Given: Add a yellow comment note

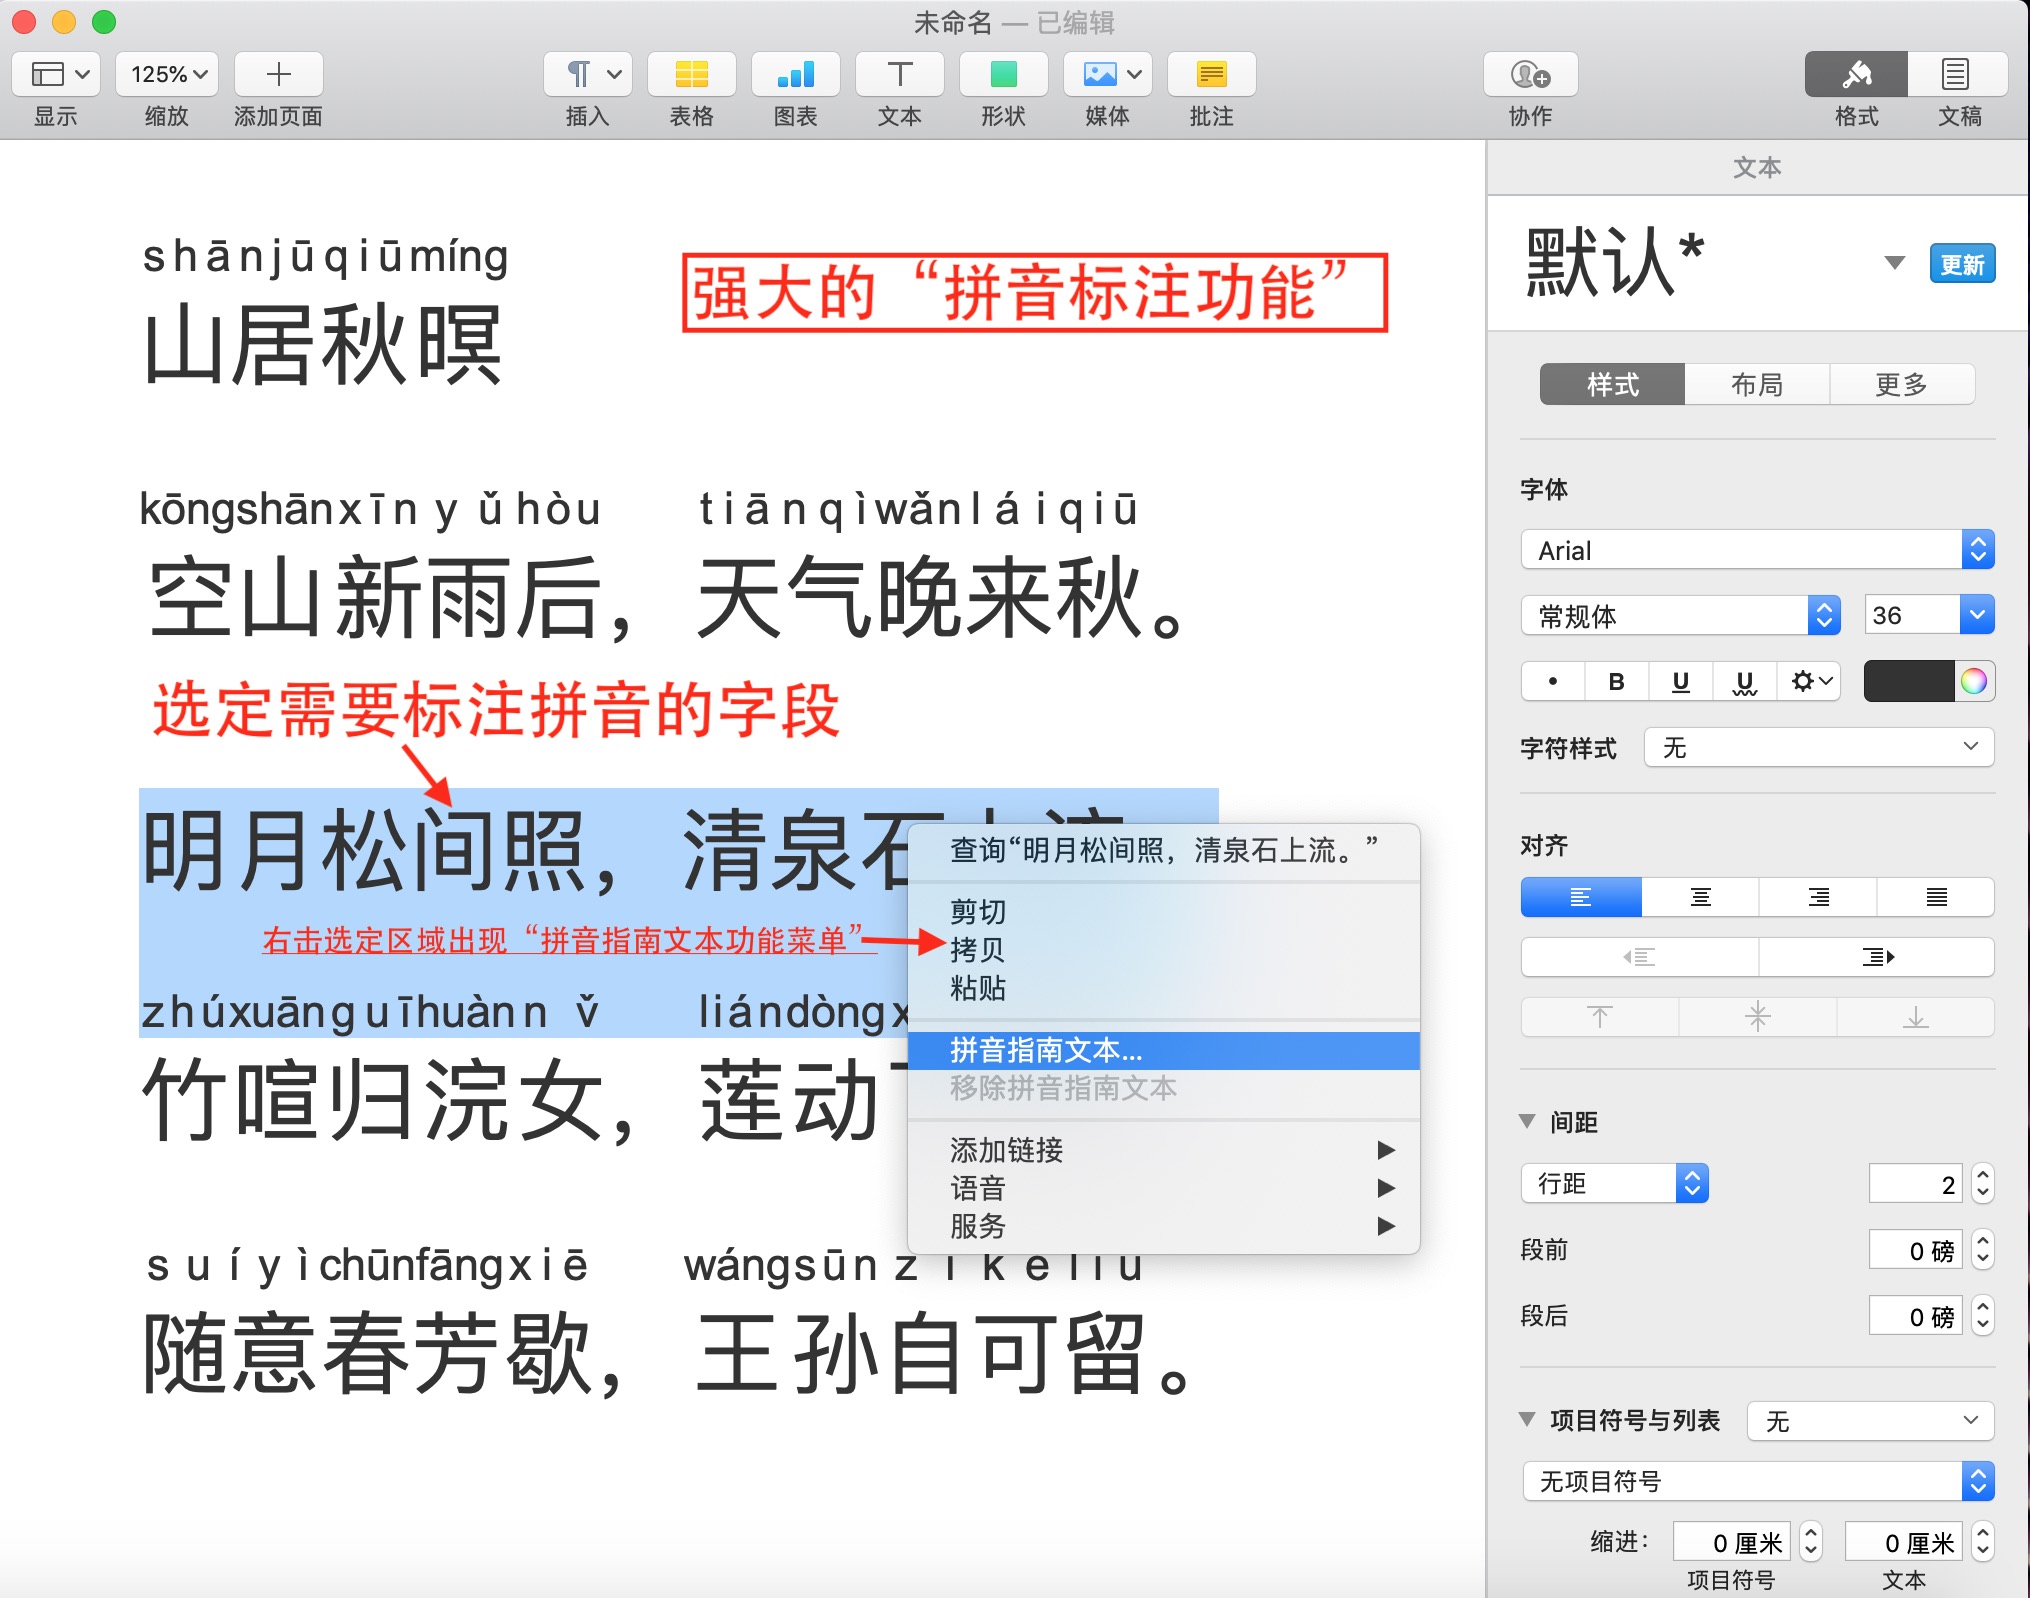Looking at the screenshot, I should pos(1211,75).
